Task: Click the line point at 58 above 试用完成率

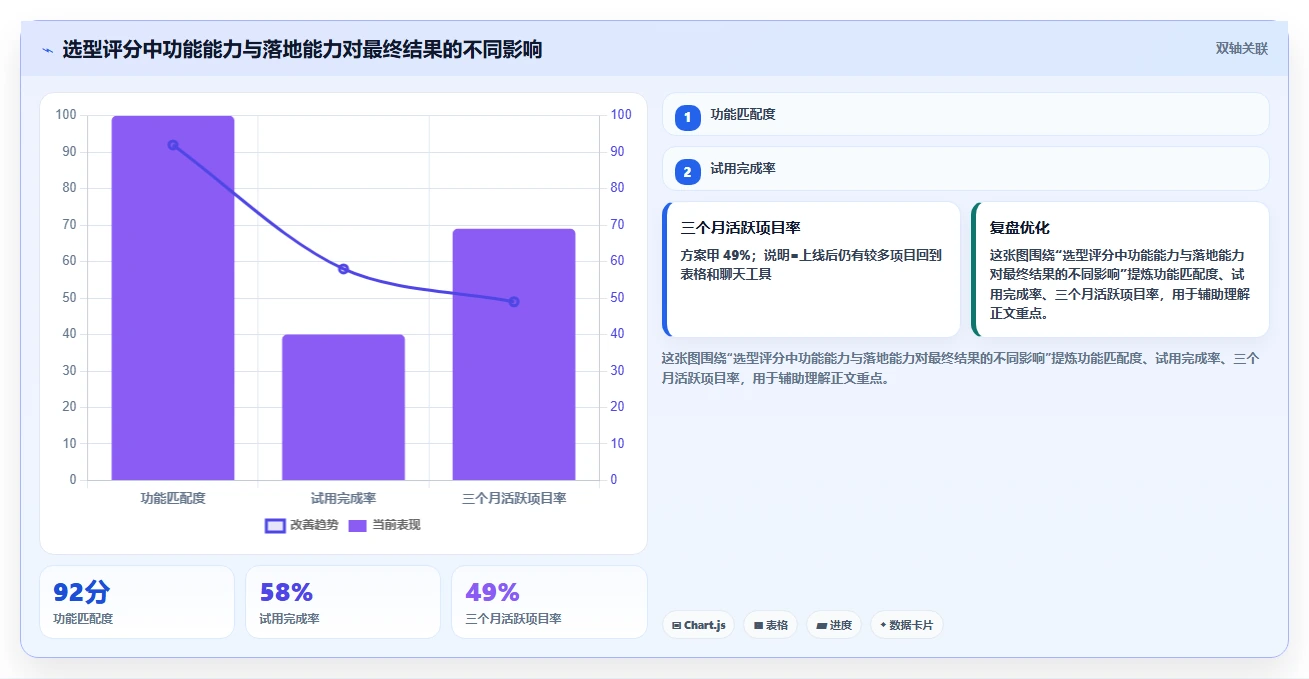Action: coord(343,269)
